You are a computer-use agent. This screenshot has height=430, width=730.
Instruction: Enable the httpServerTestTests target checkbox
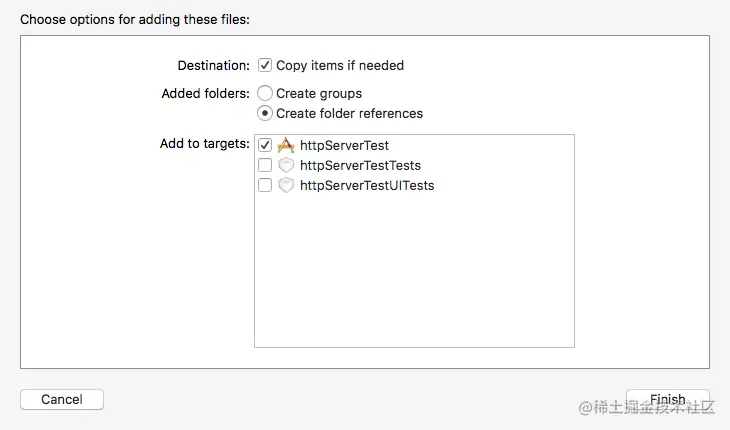click(265, 165)
